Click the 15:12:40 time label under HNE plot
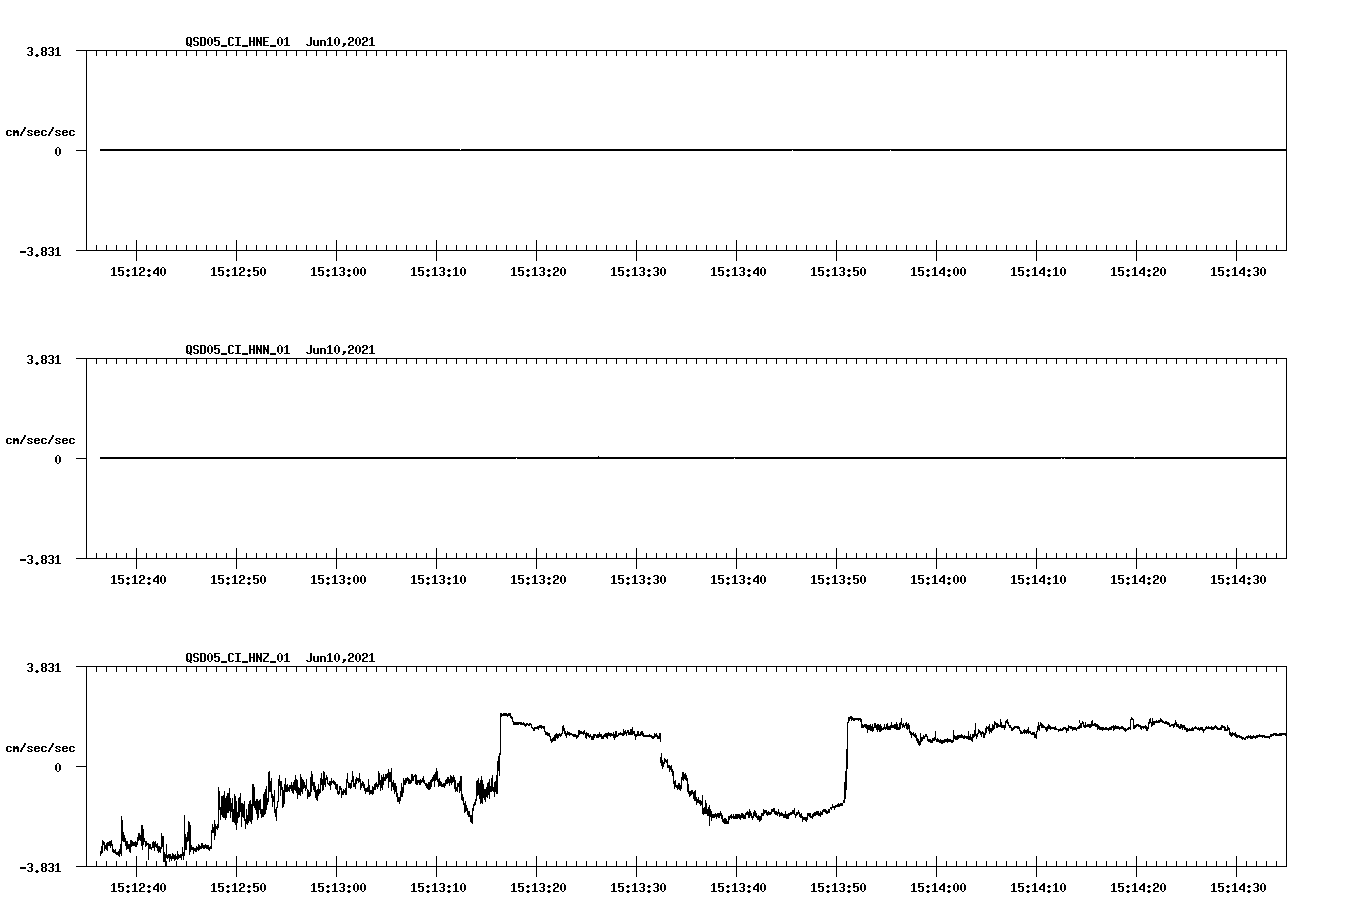The height and width of the screenshot is (924, 1358). coord(138,272)
